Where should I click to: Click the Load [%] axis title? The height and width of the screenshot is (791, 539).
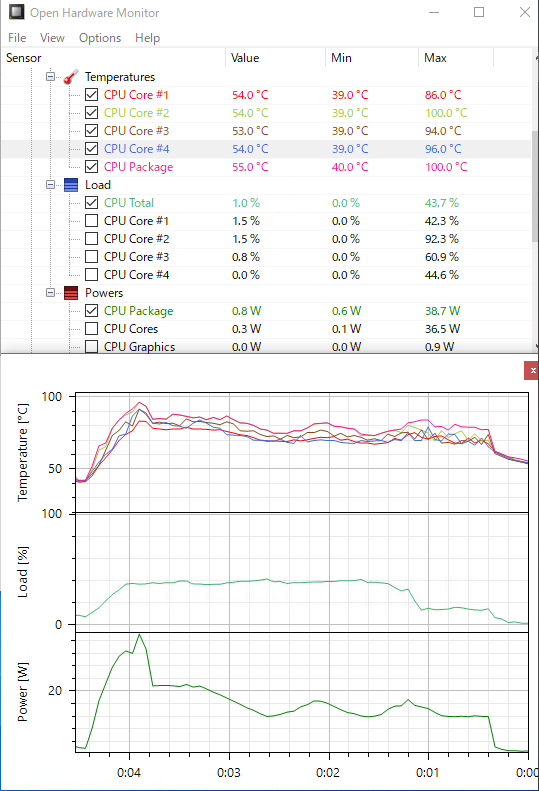pos(23,572)
